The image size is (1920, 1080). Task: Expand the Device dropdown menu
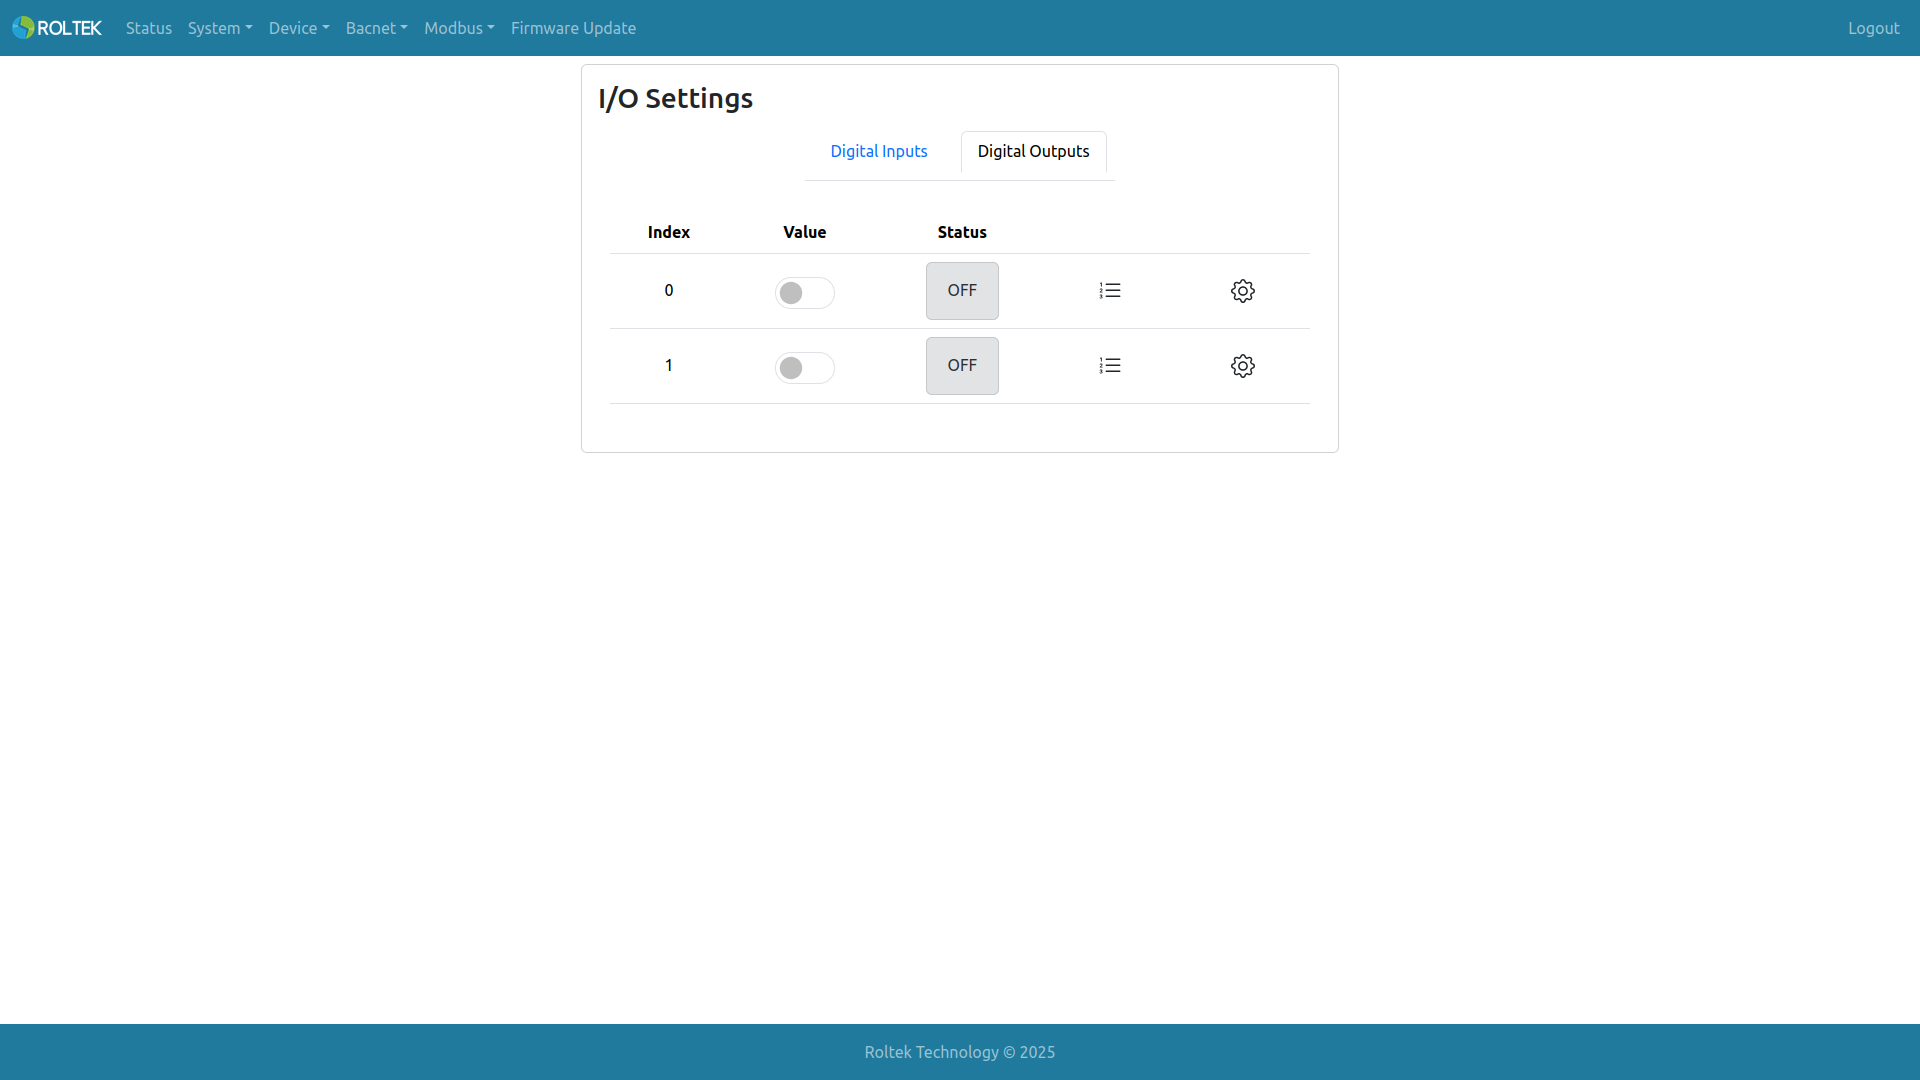pyautogui.click(x=299, y=28)
